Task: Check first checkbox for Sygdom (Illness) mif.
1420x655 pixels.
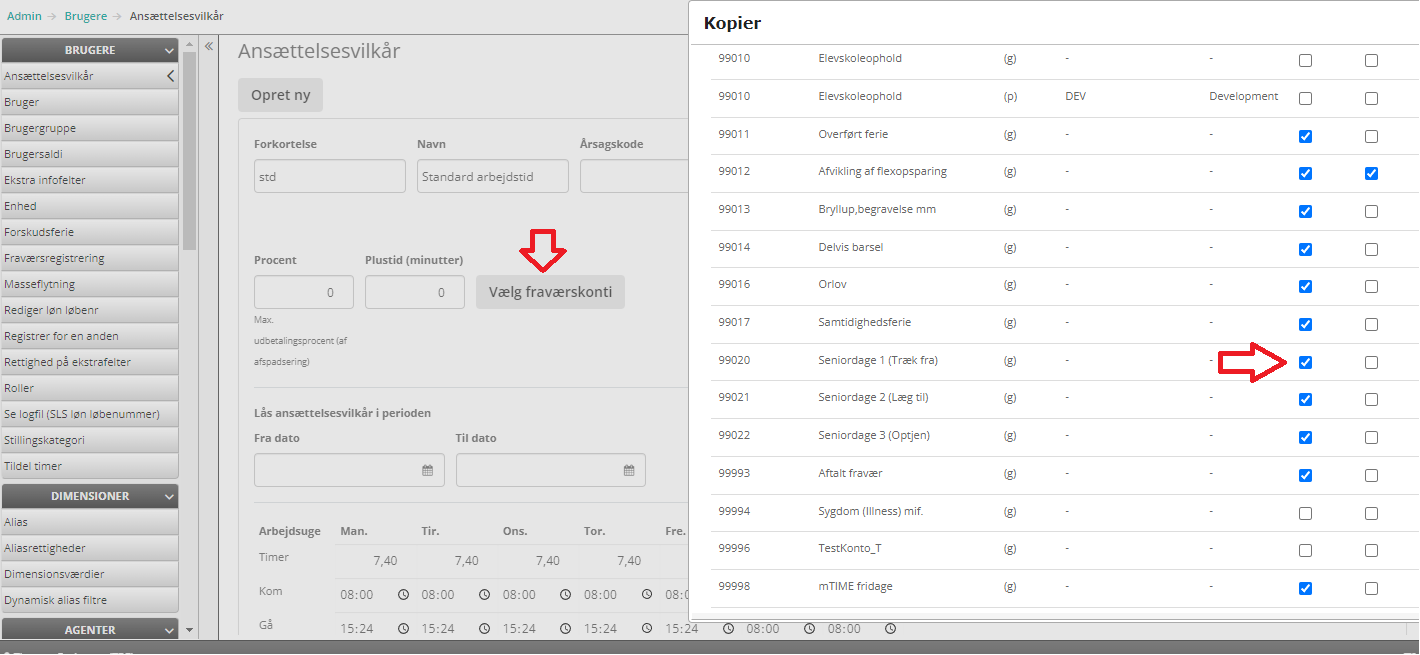Action: pos(1305,513)
